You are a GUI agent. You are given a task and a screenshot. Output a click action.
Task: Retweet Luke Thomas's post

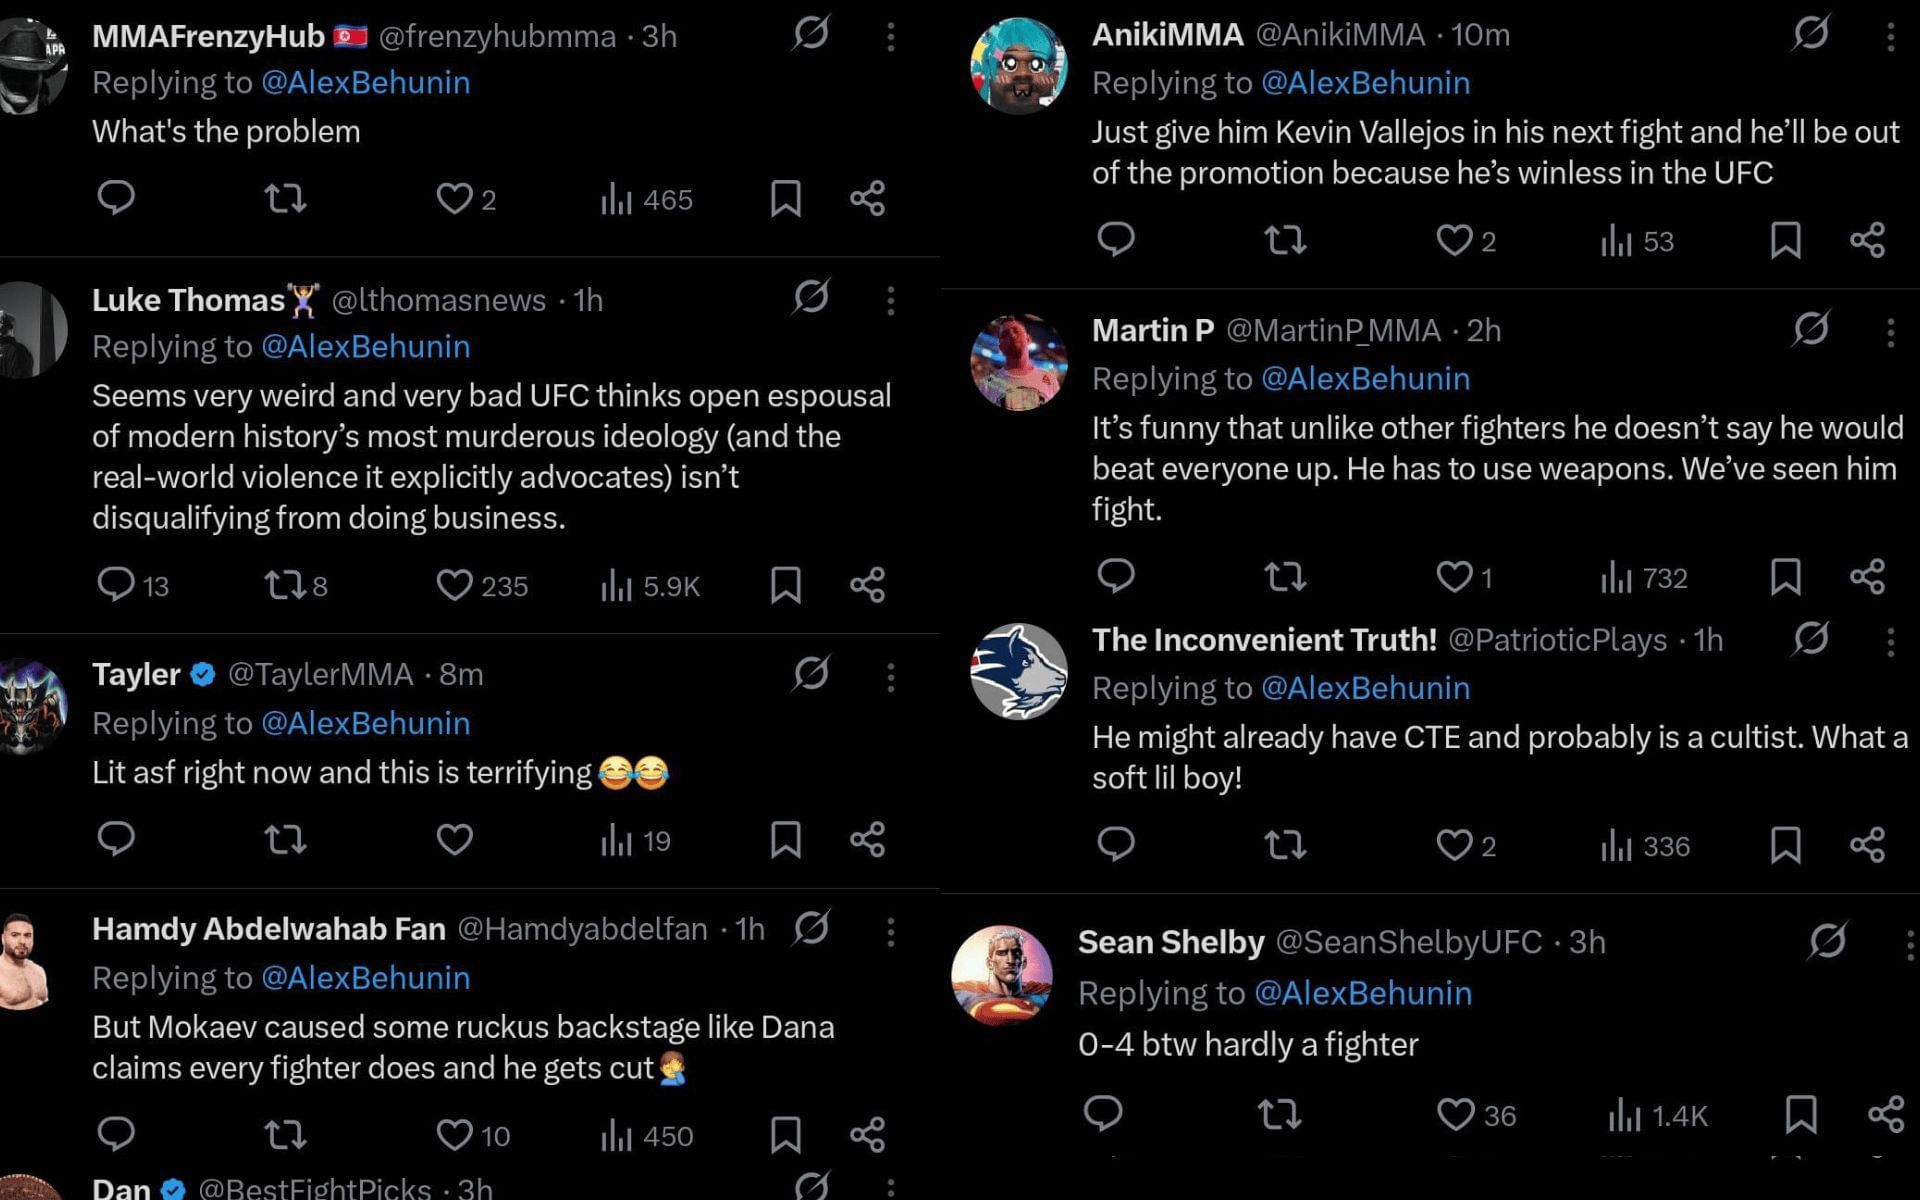(285, 584)
